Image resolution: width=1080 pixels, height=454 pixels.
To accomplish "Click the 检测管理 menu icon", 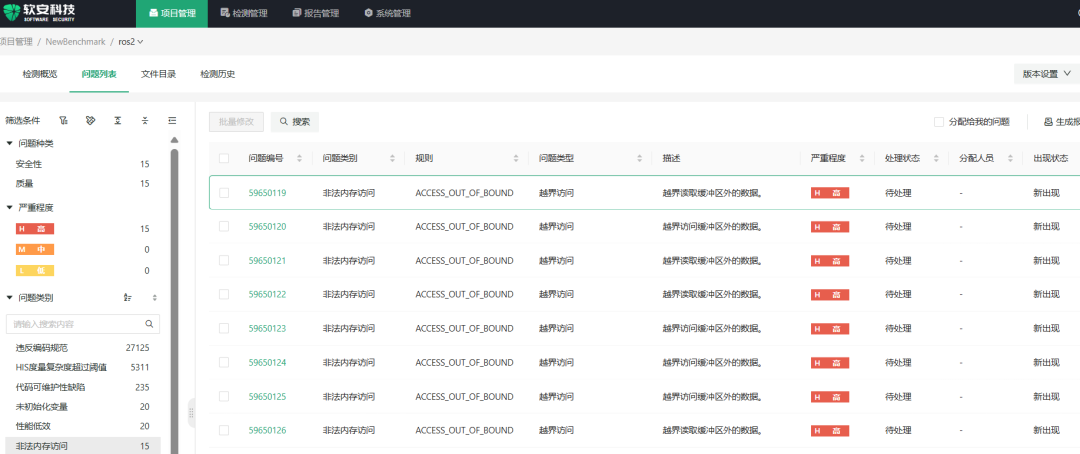I will (225, 13).
